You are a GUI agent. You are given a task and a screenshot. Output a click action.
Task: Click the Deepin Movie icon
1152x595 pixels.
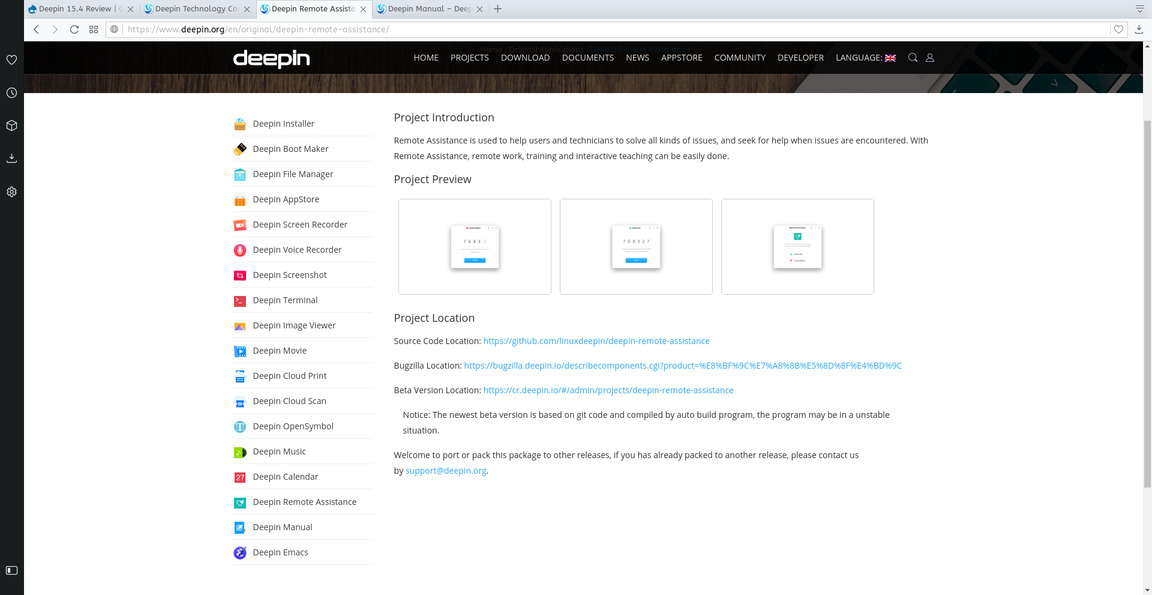point(240,351)
